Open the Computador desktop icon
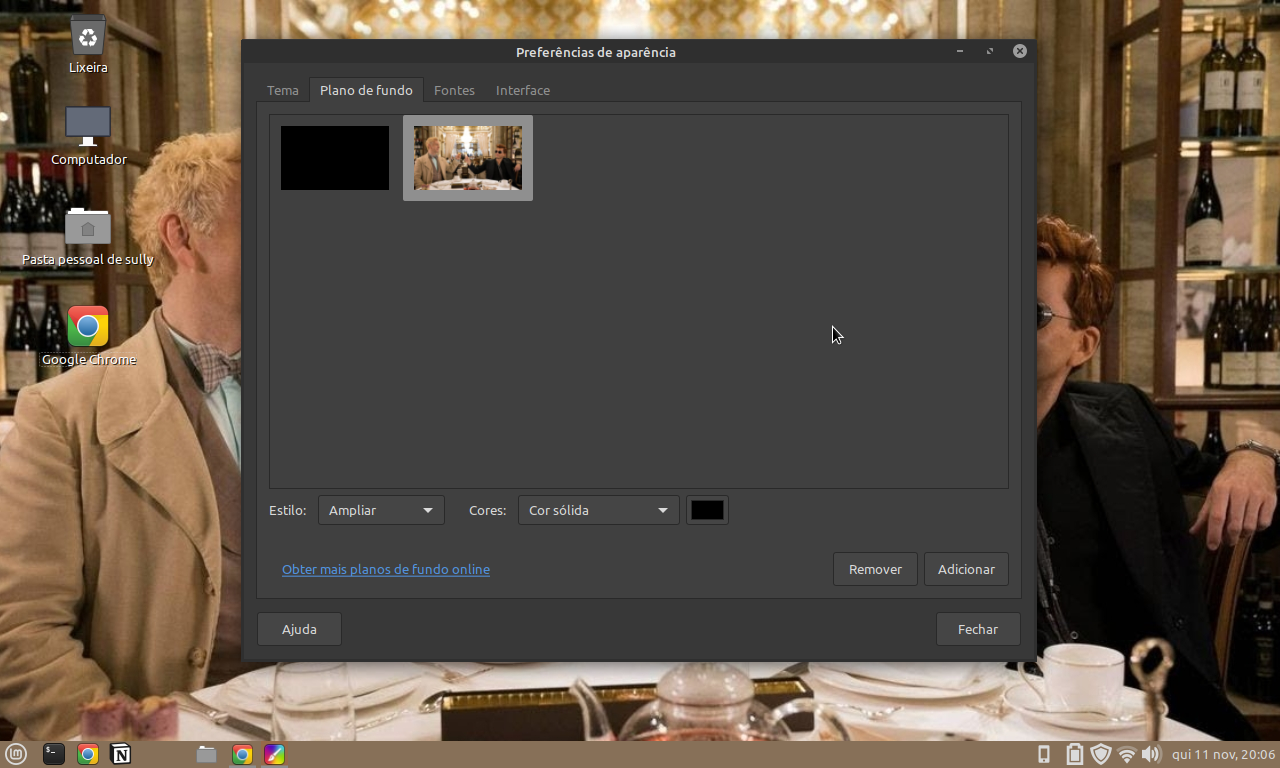 88,127
